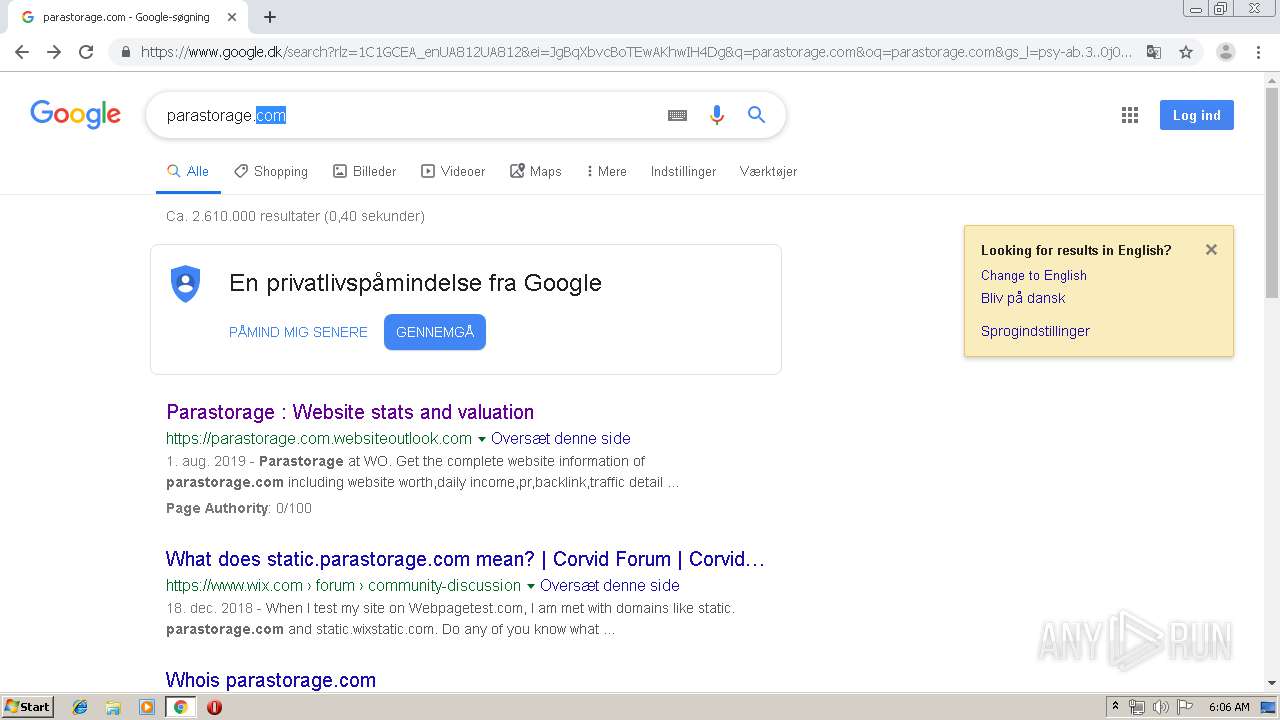Click the network tray icon
1280x720 pixels.
[x=1137, y=707]
